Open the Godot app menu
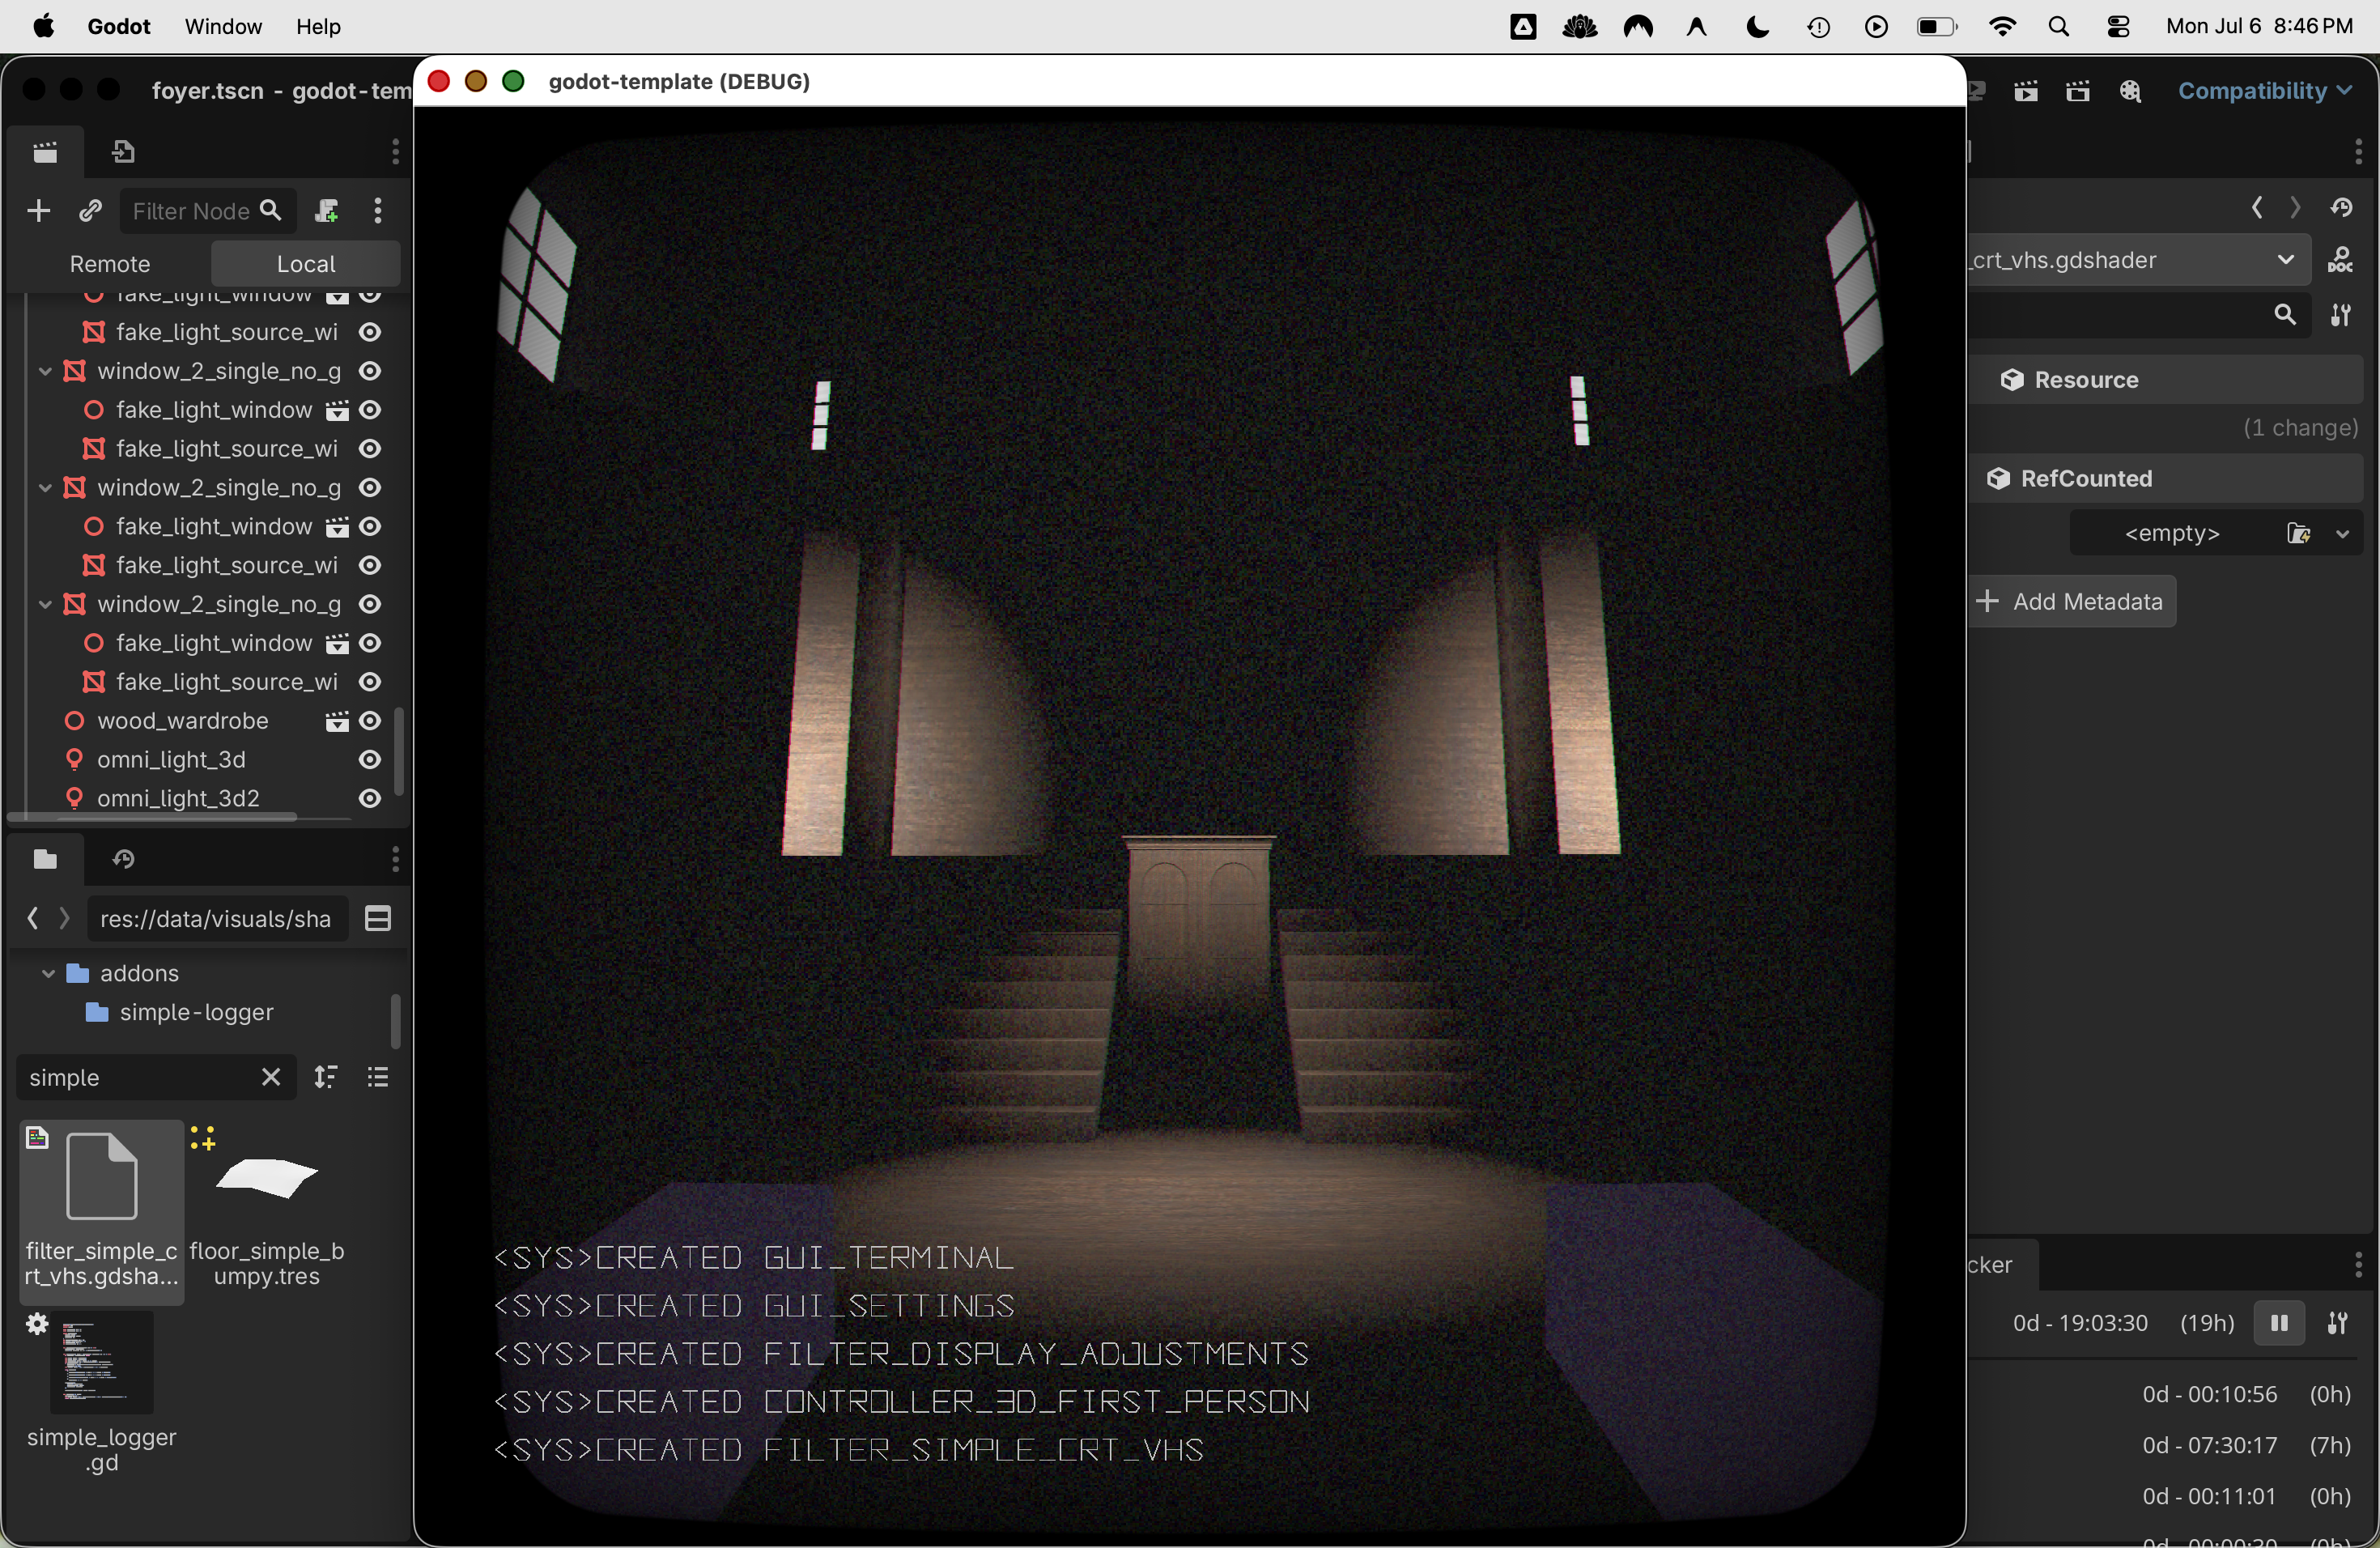 click(119, 27)
